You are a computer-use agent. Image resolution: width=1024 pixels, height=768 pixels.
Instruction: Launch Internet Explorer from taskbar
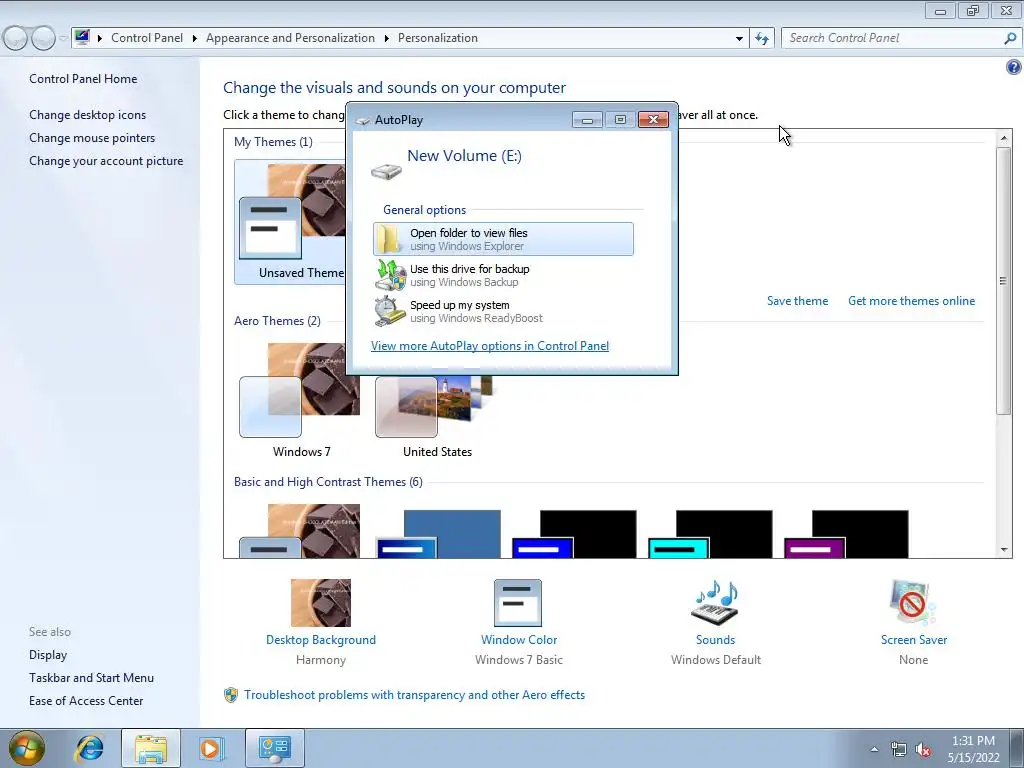(89, 748)
